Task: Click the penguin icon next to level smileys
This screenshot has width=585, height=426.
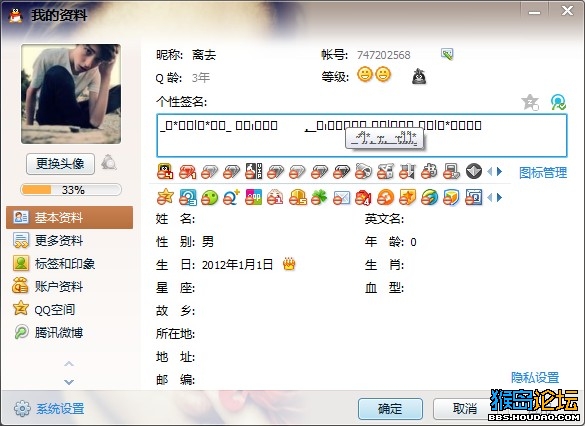Action: (419, 76)
